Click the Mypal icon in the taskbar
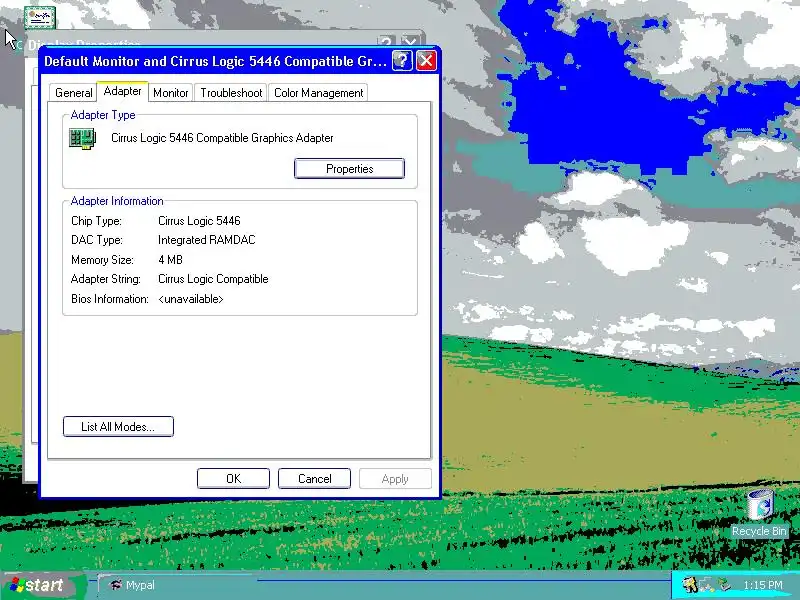Image resolution: width=800 pixels, height=600 pixels. 116,585
